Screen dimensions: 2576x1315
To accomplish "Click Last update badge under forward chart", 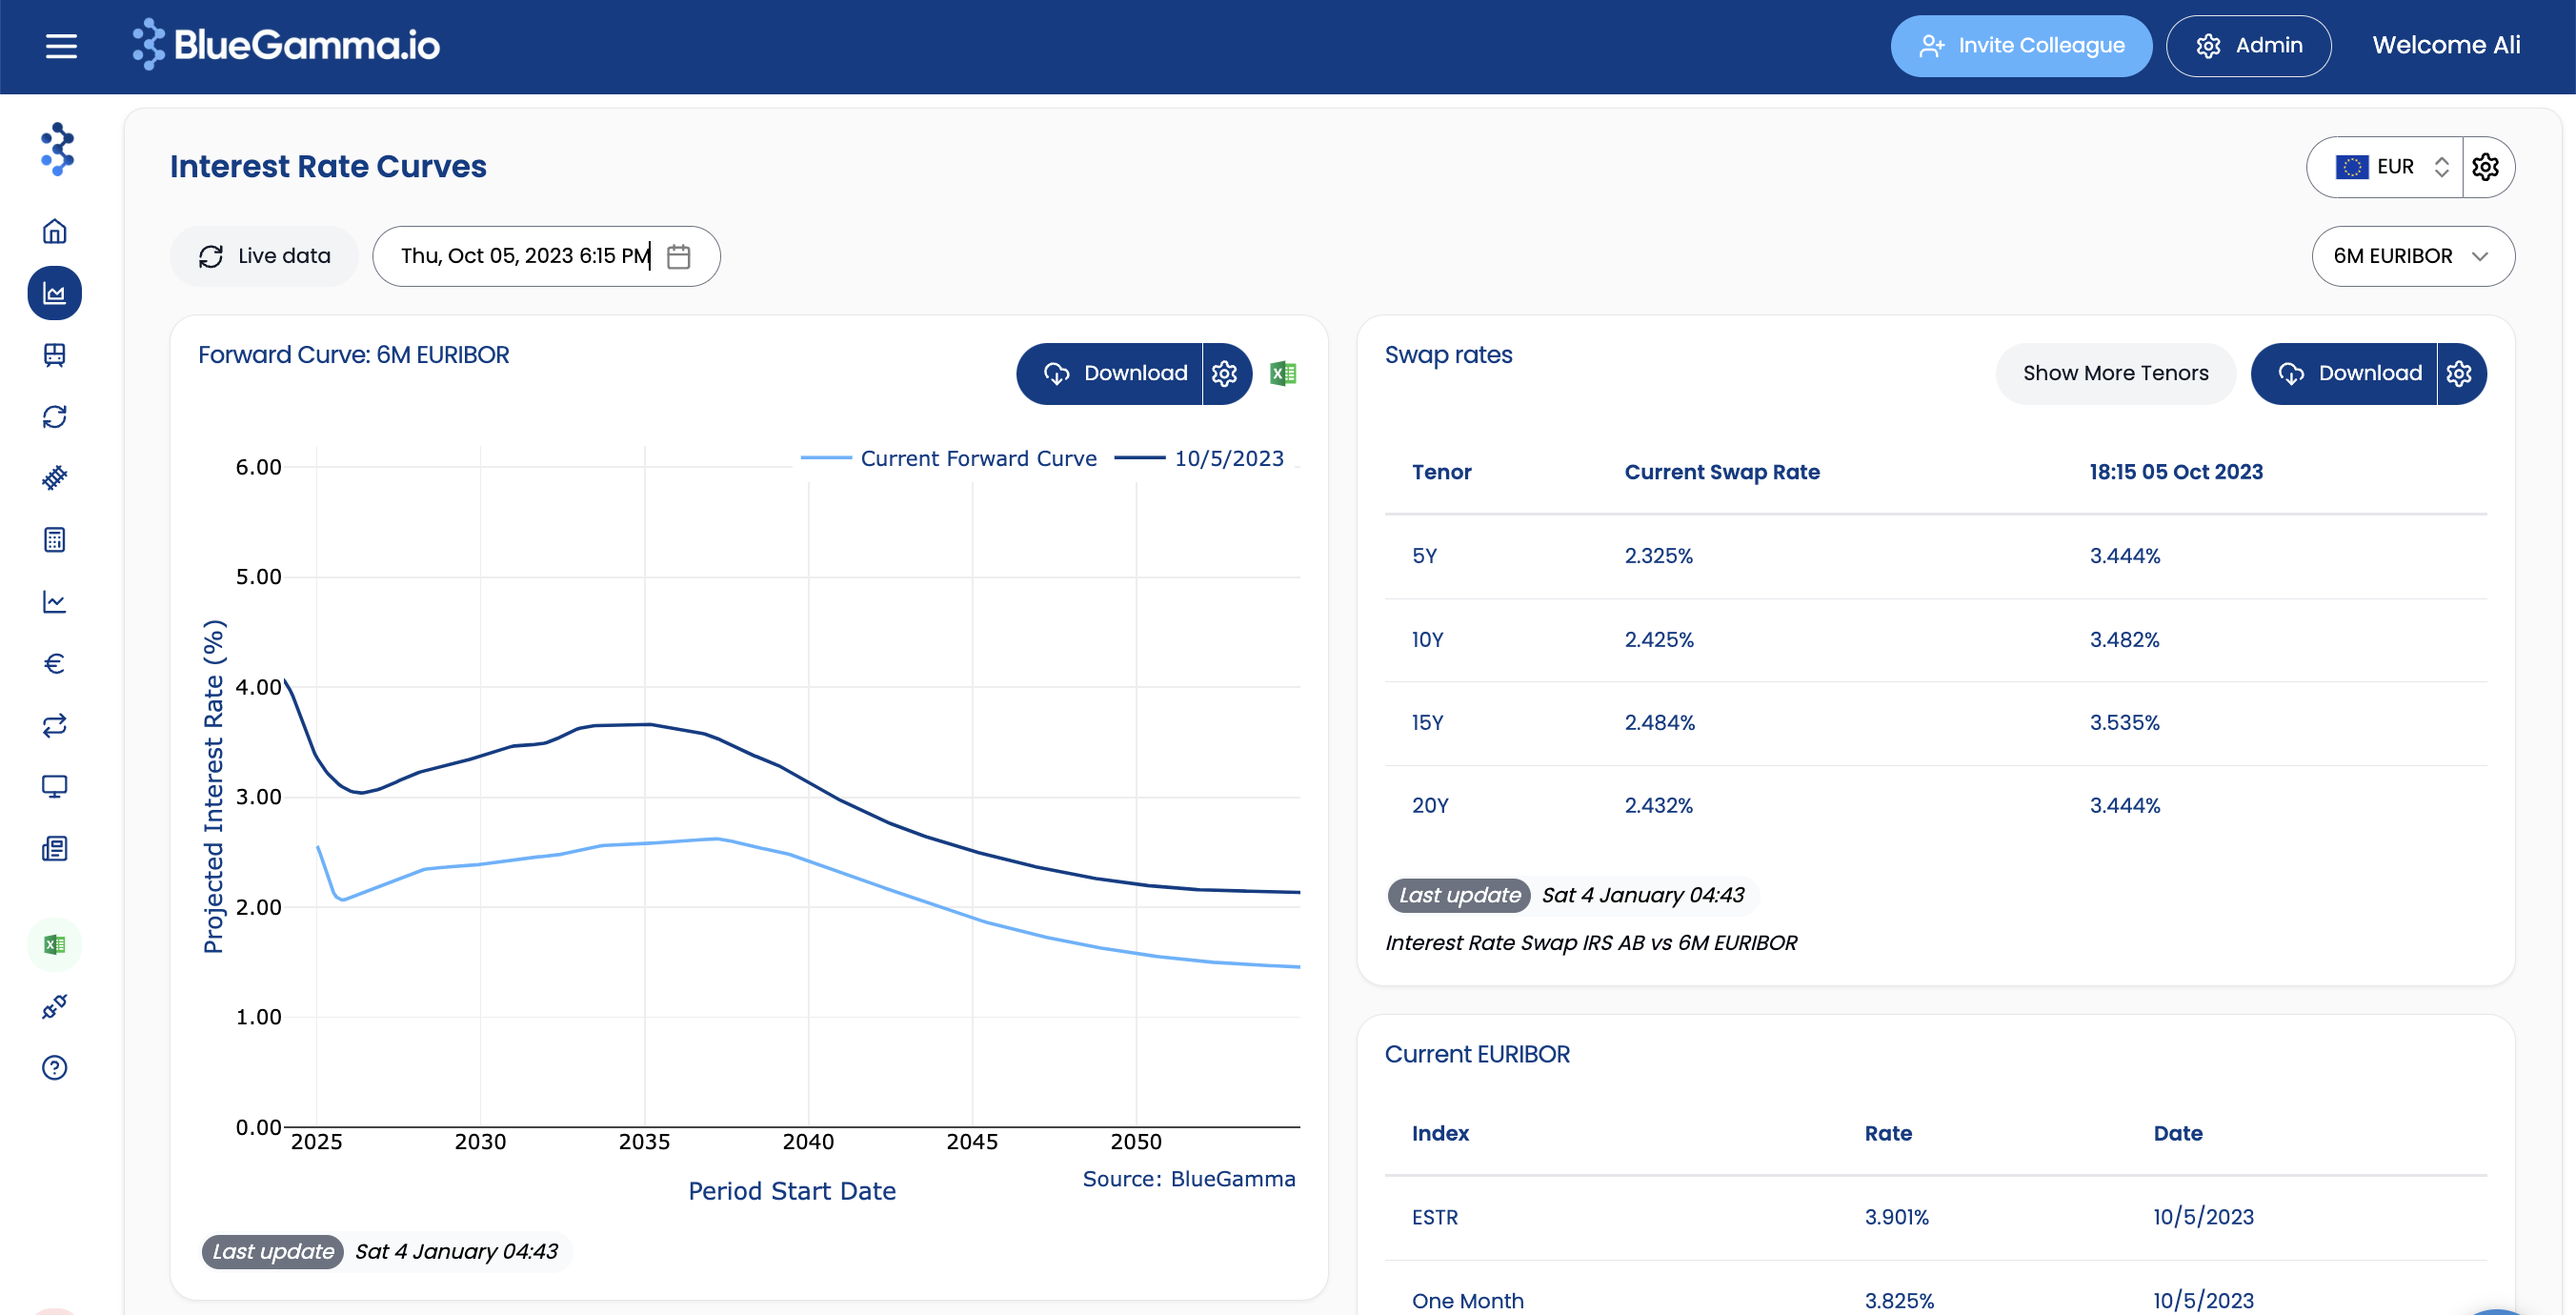I will coord(273,1252).
